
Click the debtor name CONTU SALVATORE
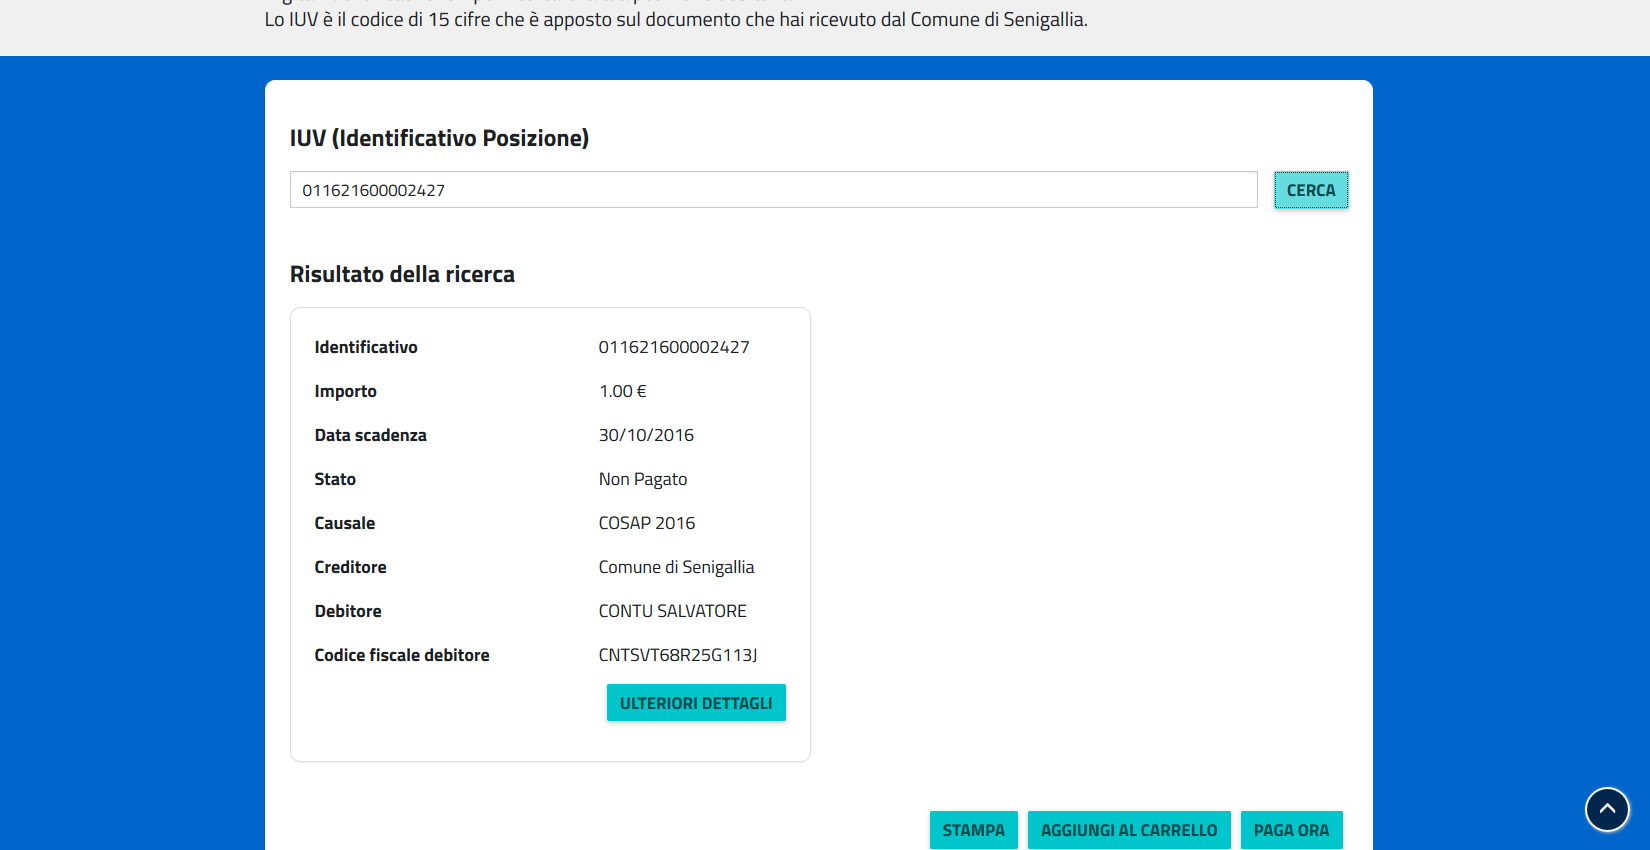[672, 611]
